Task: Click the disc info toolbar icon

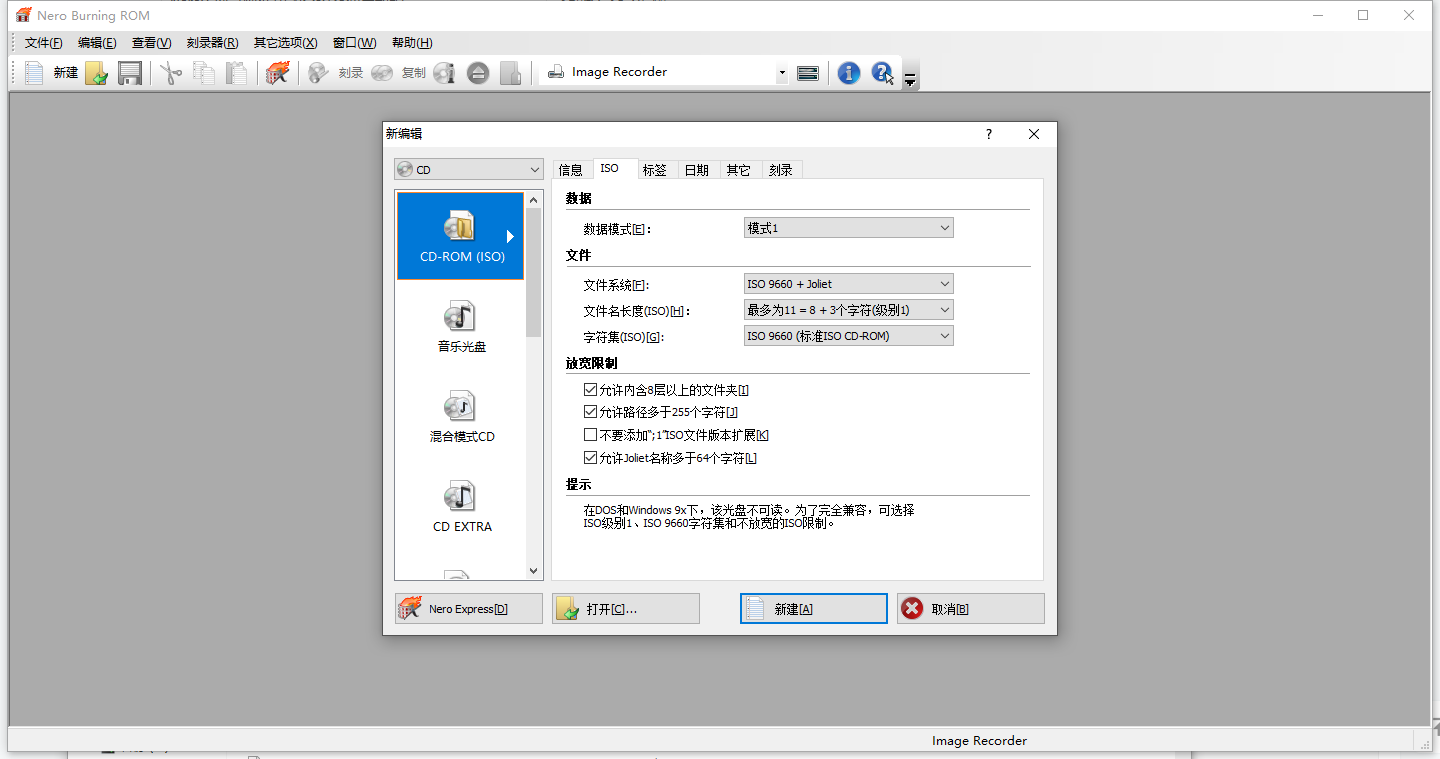Action: pos(444,72)
